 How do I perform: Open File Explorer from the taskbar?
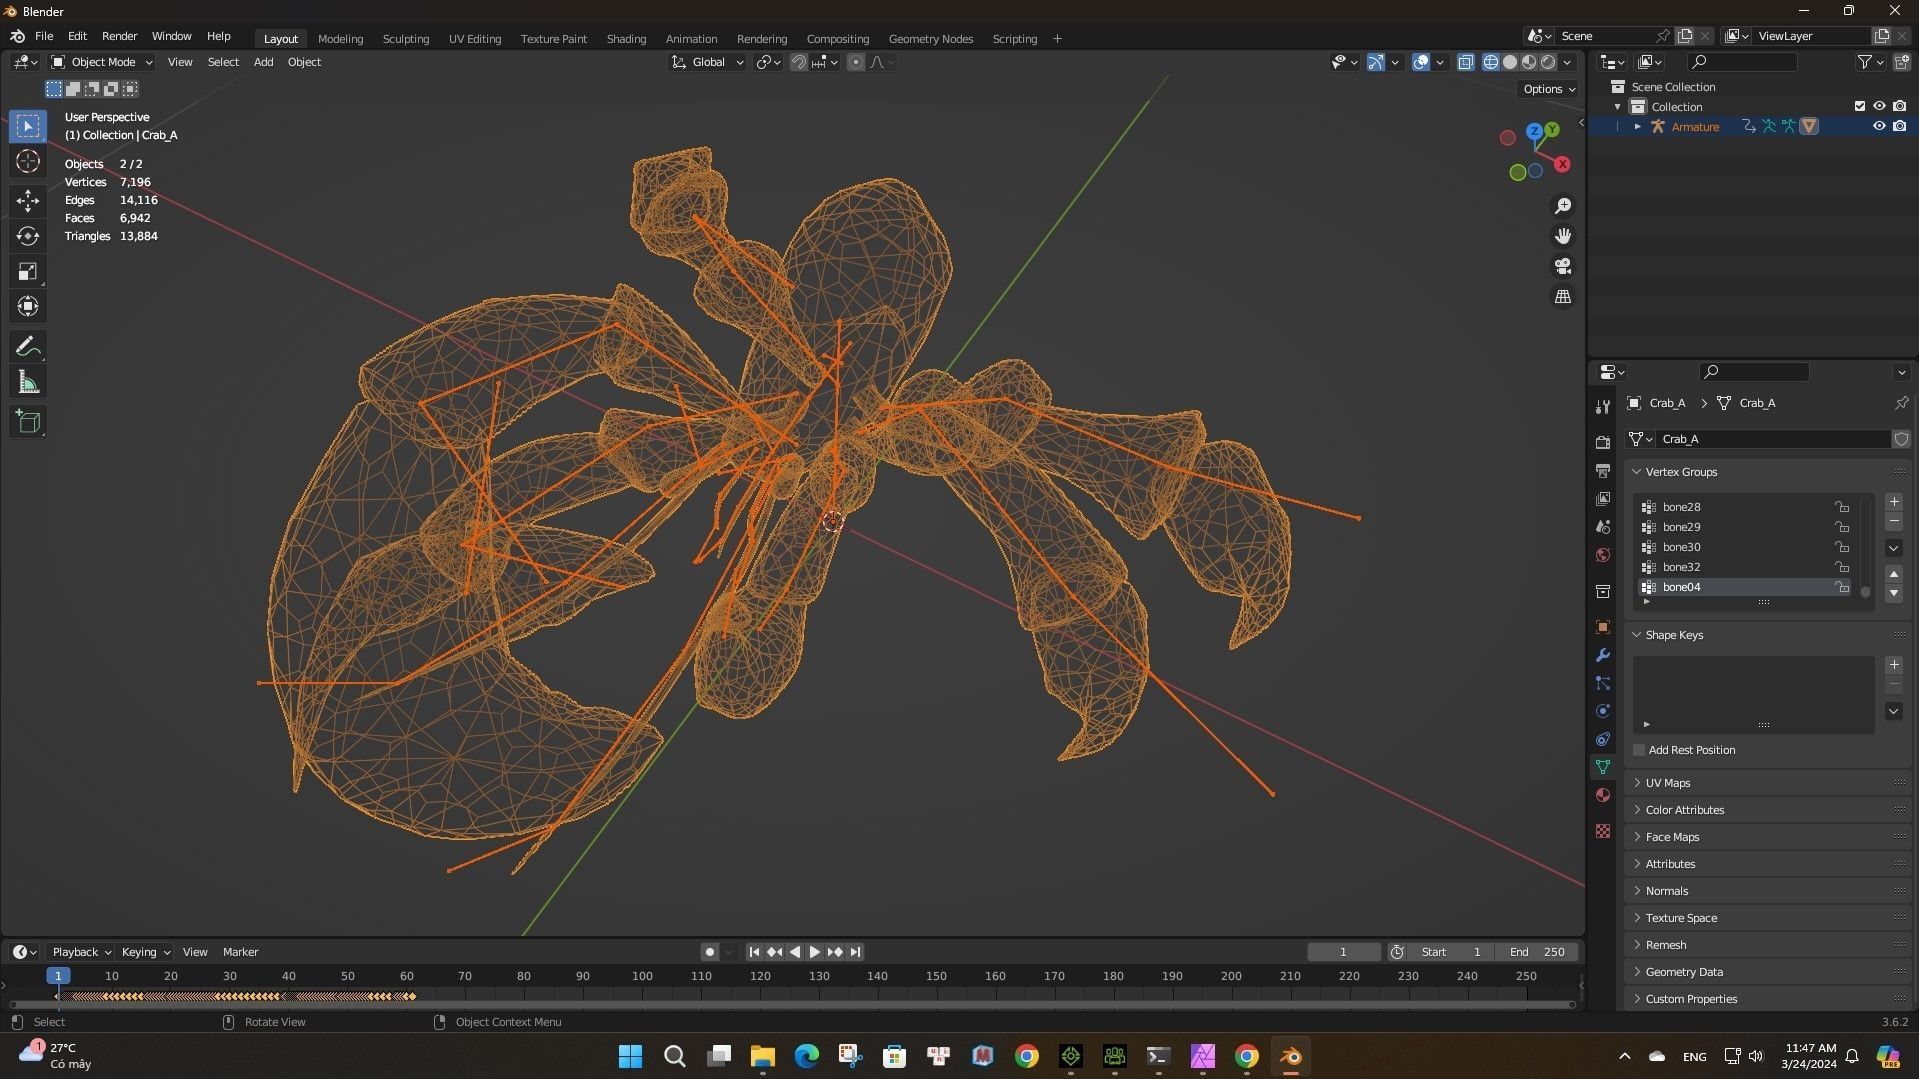[762, 1056]
